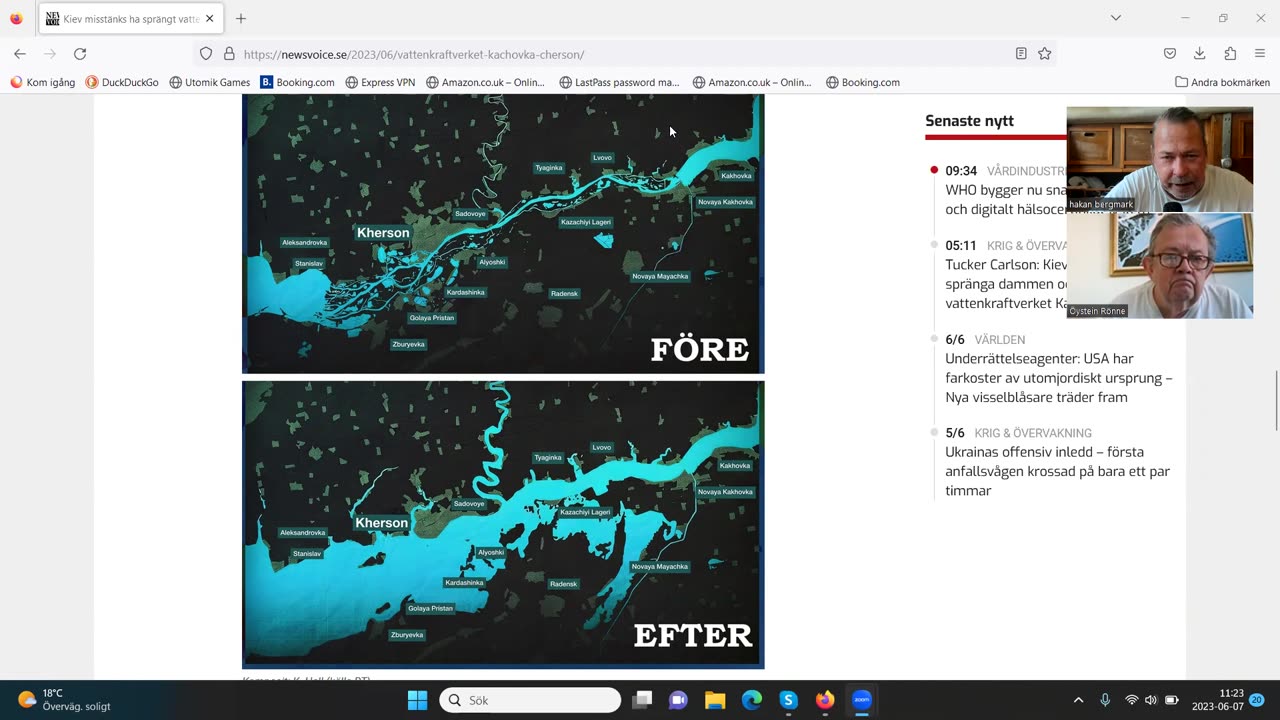Launch Microsoft Edge from the taskbar
The image size is (1280, 720).
tap(752, 700)
